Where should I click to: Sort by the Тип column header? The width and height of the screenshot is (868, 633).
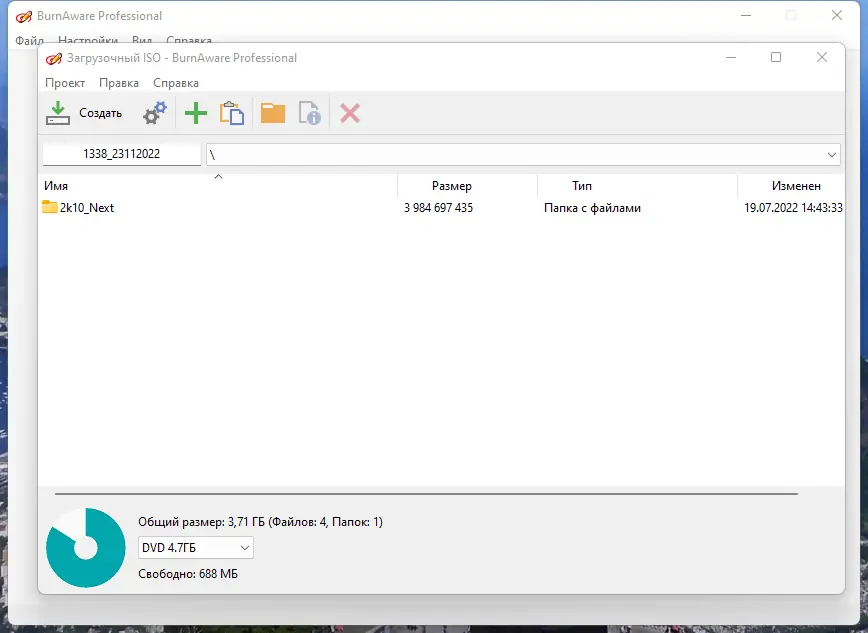tap(637, 186)
